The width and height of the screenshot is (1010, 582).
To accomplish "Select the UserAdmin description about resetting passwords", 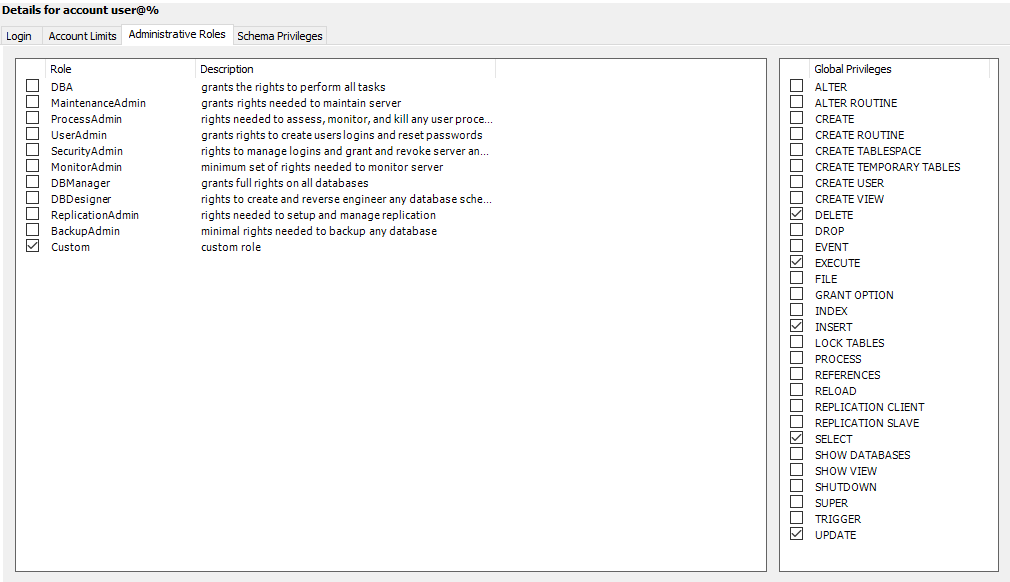I will point(341,135).
